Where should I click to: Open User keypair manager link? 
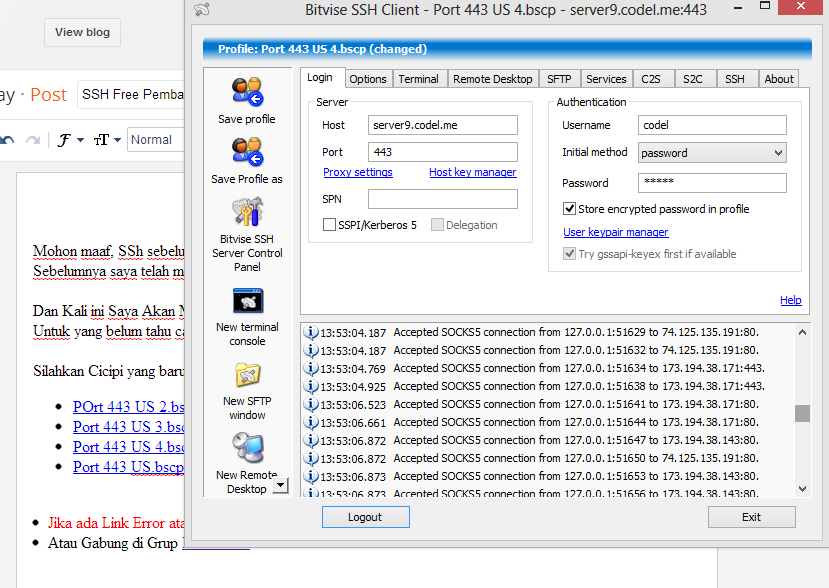point(615,232)
